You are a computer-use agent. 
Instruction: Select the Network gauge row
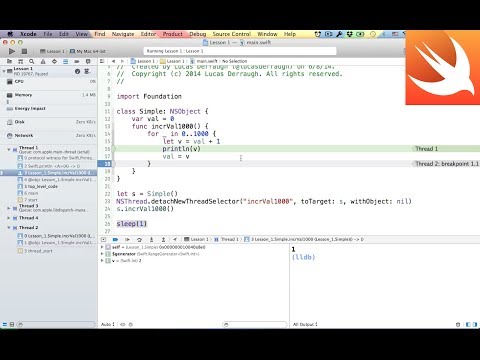[x=49, y=136]
